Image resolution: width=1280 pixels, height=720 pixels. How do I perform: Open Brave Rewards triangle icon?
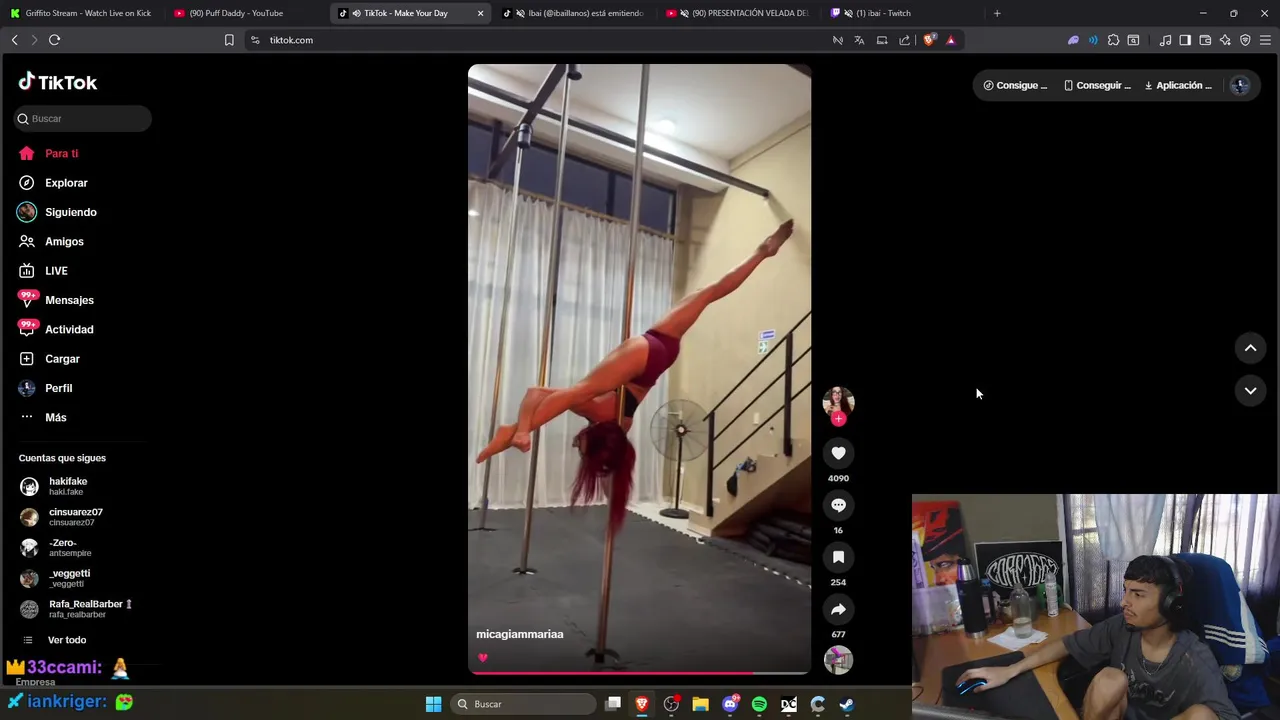coord(950,40)
